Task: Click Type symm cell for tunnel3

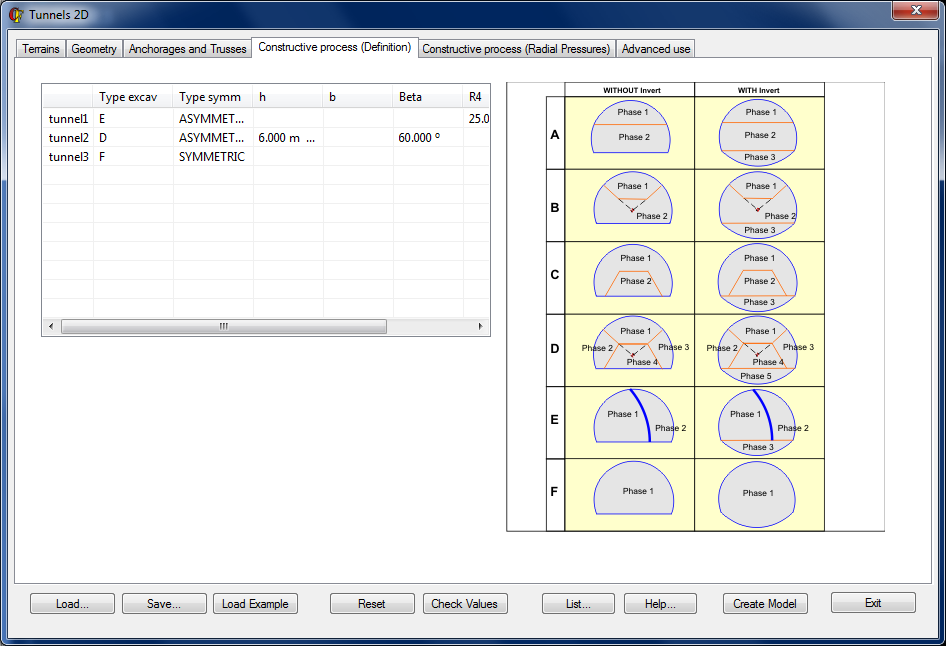Action: (x=211, y=157)
